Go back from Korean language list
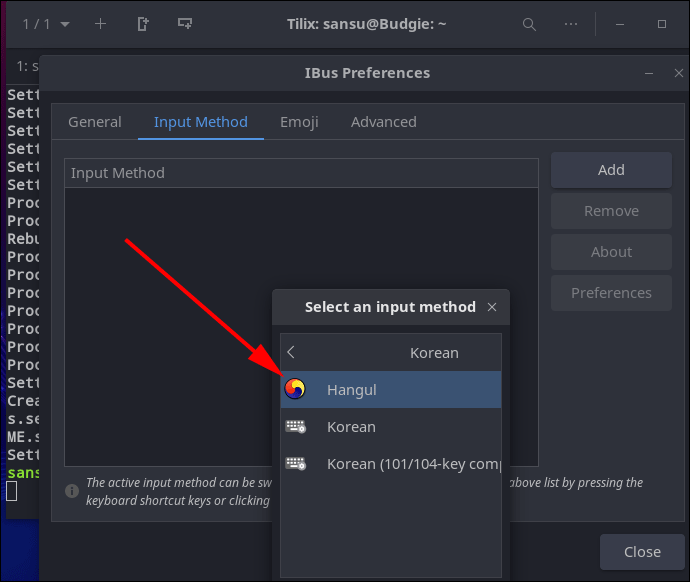The height and width of the screenshot is (582, 690). coord(290,352)
